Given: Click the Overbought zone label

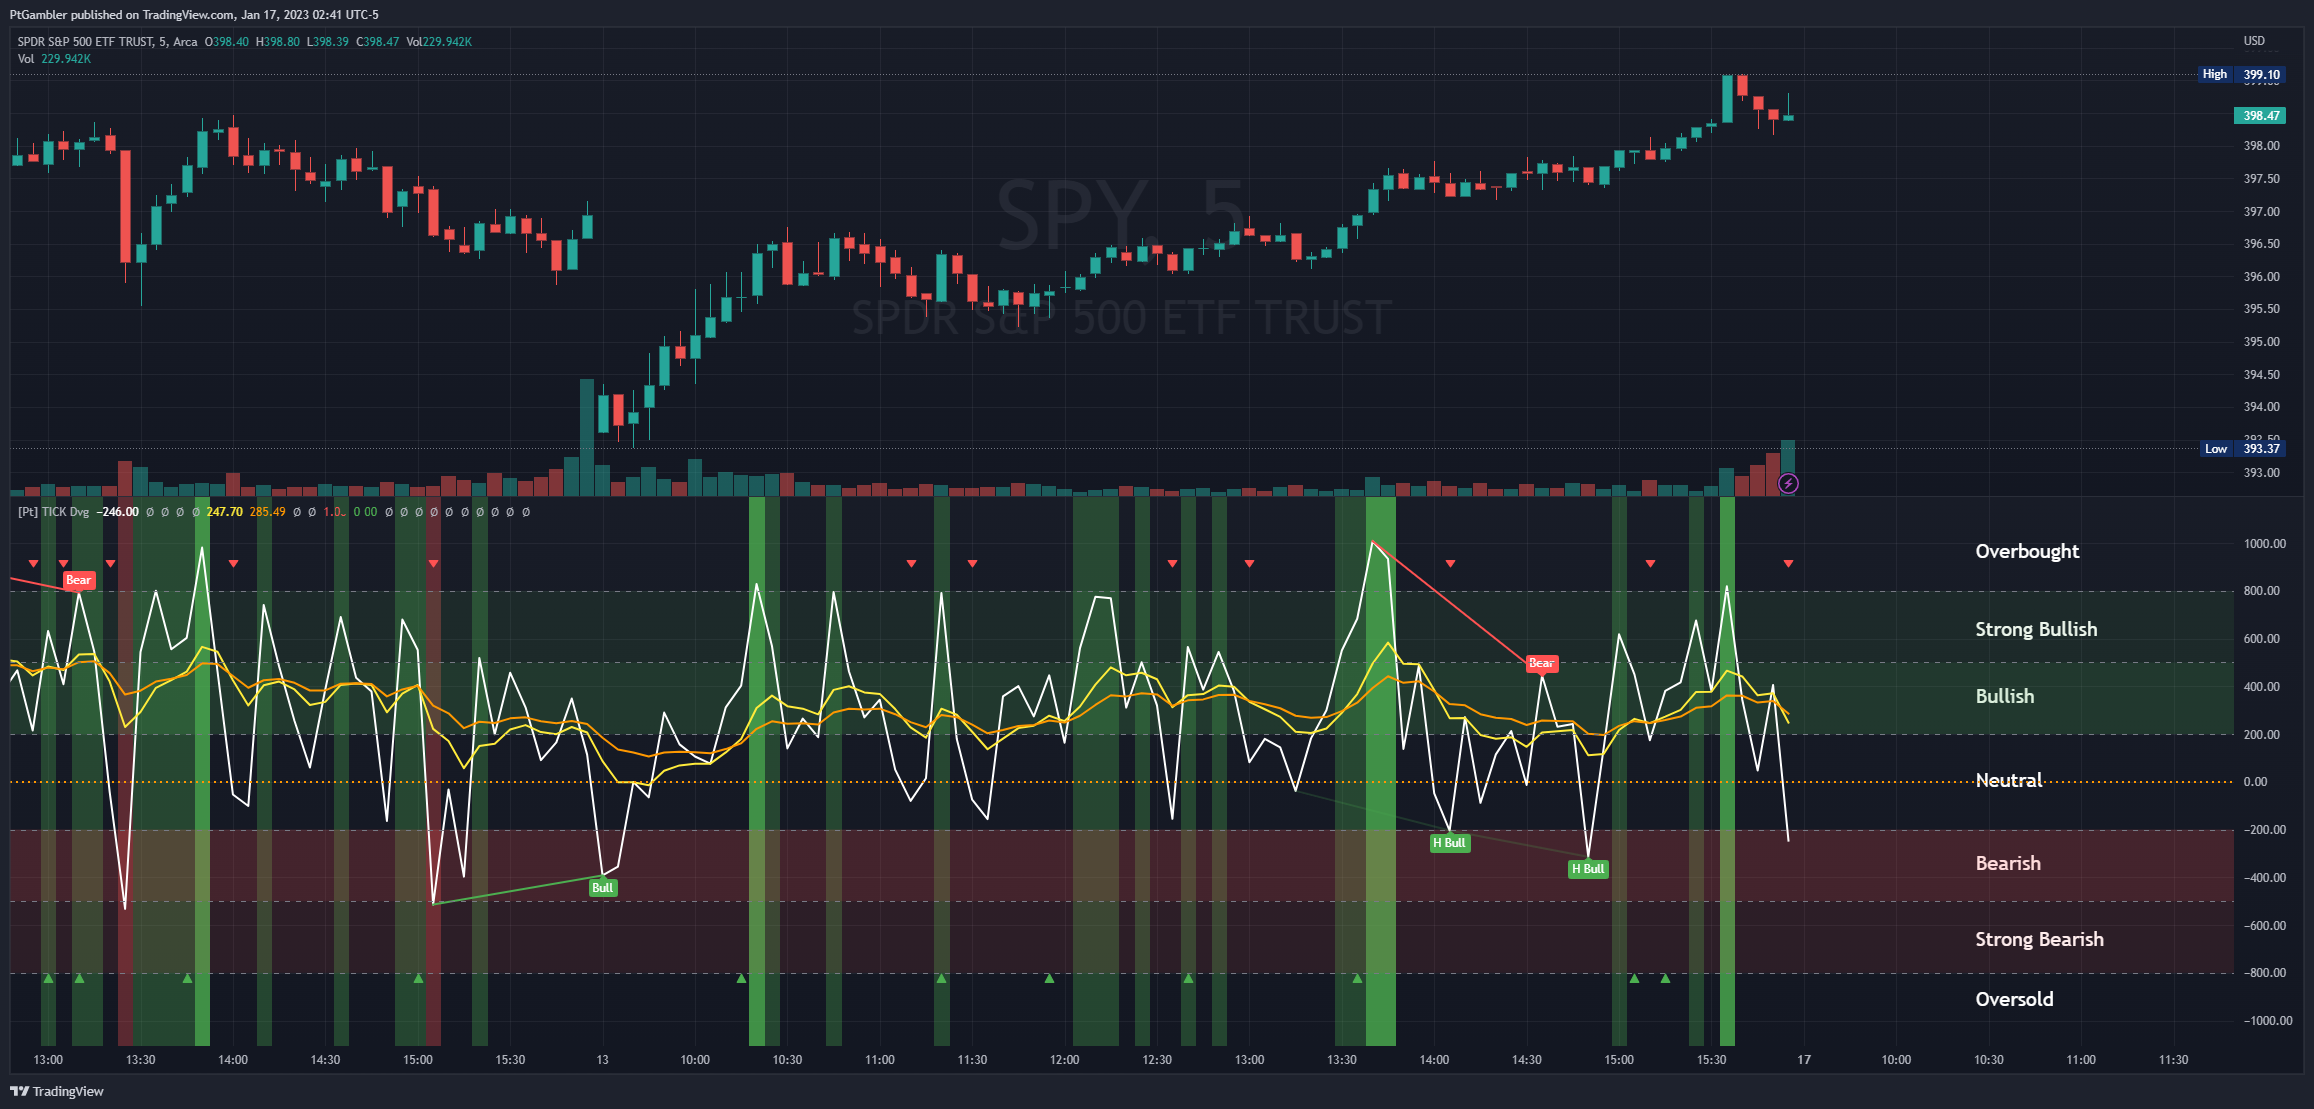Looking at the screenshot, I should pos(2027,552).
